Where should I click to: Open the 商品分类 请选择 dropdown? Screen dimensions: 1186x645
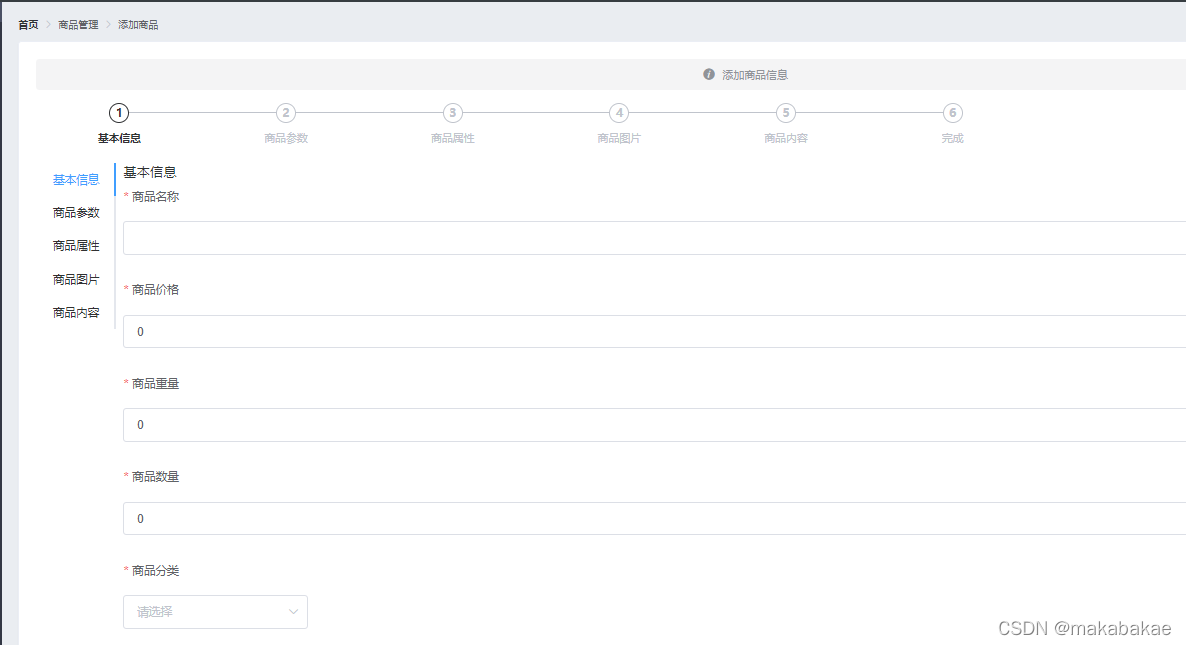(216, 612)
